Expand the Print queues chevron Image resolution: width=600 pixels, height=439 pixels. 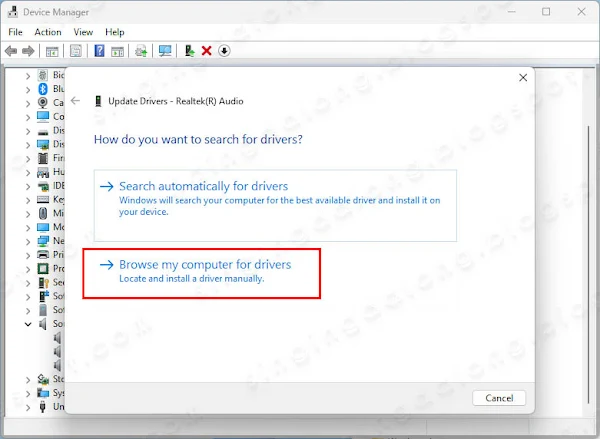coord(28,255)
